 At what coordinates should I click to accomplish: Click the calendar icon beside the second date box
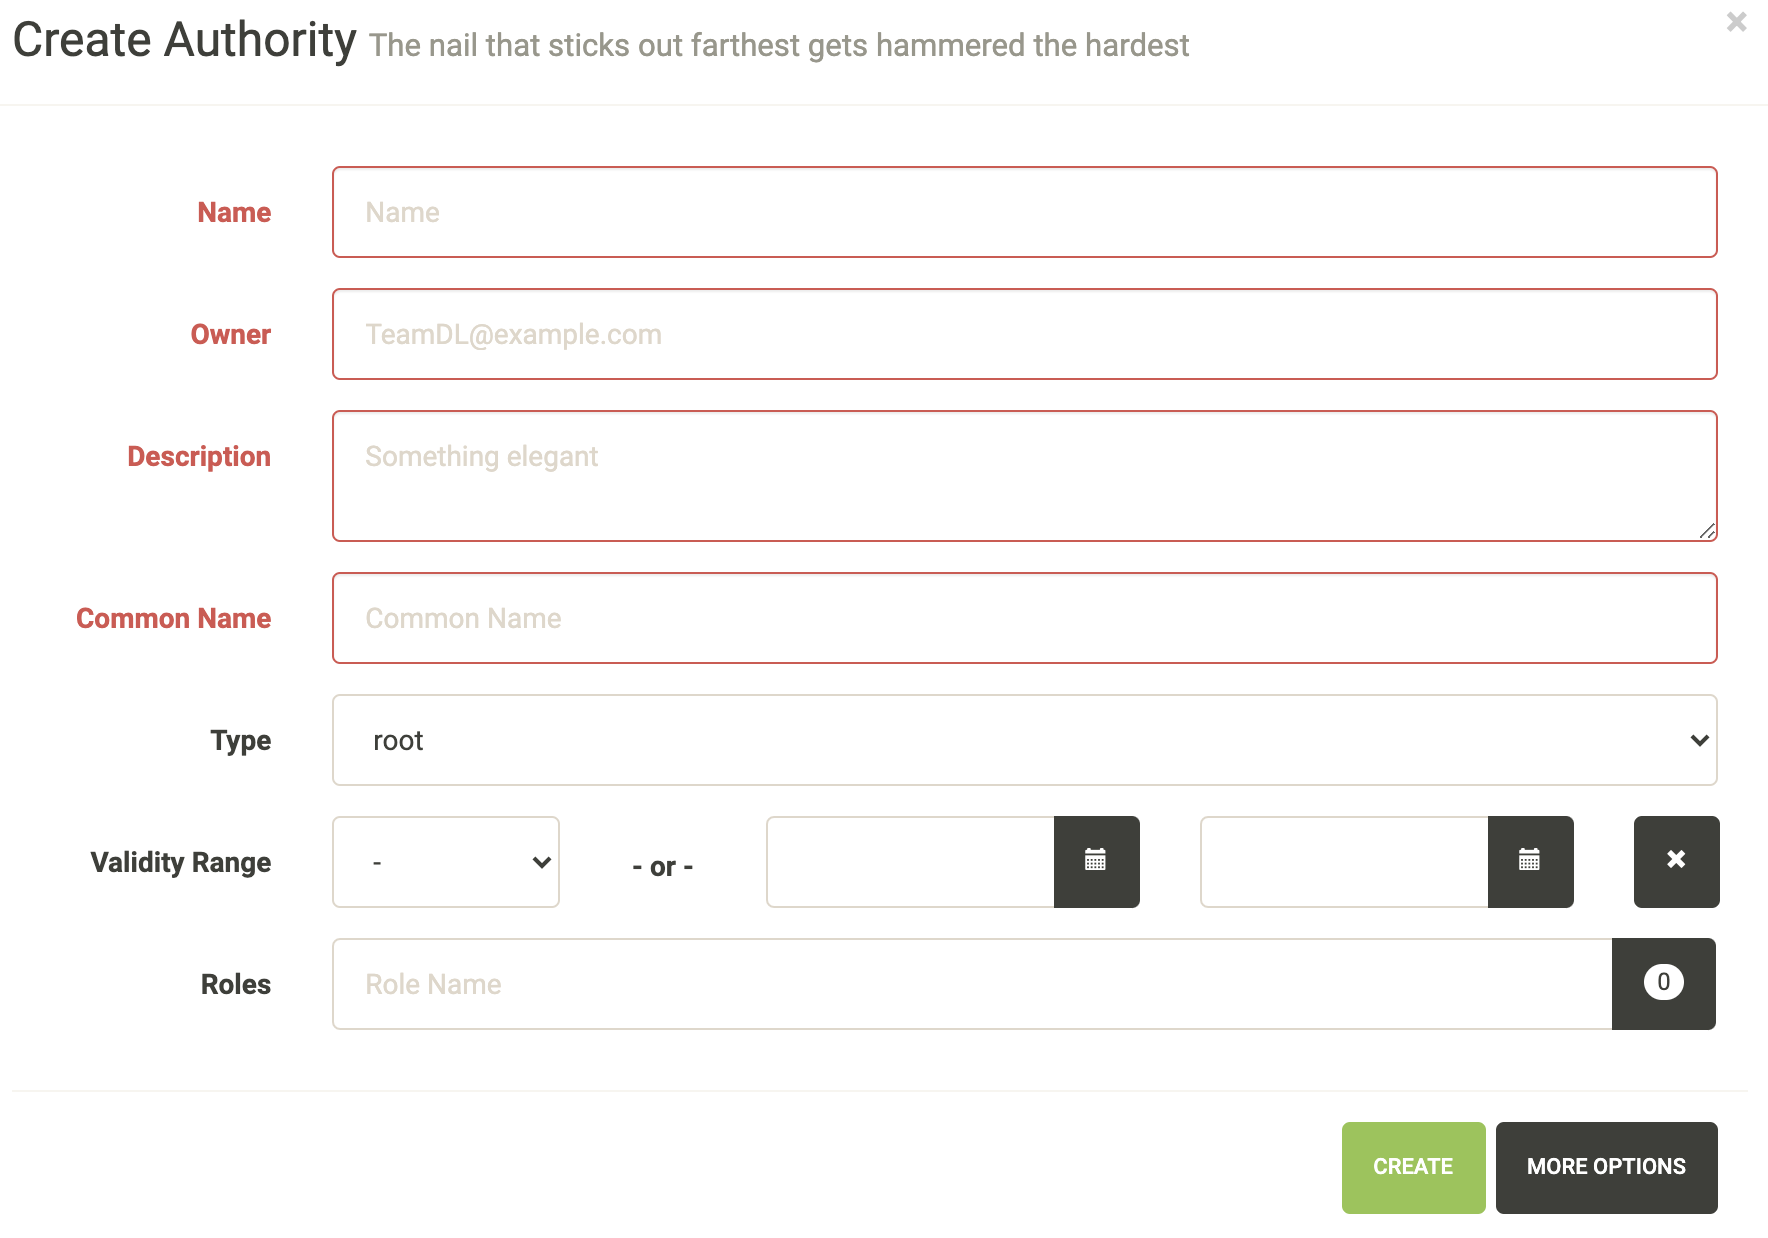1530,861
